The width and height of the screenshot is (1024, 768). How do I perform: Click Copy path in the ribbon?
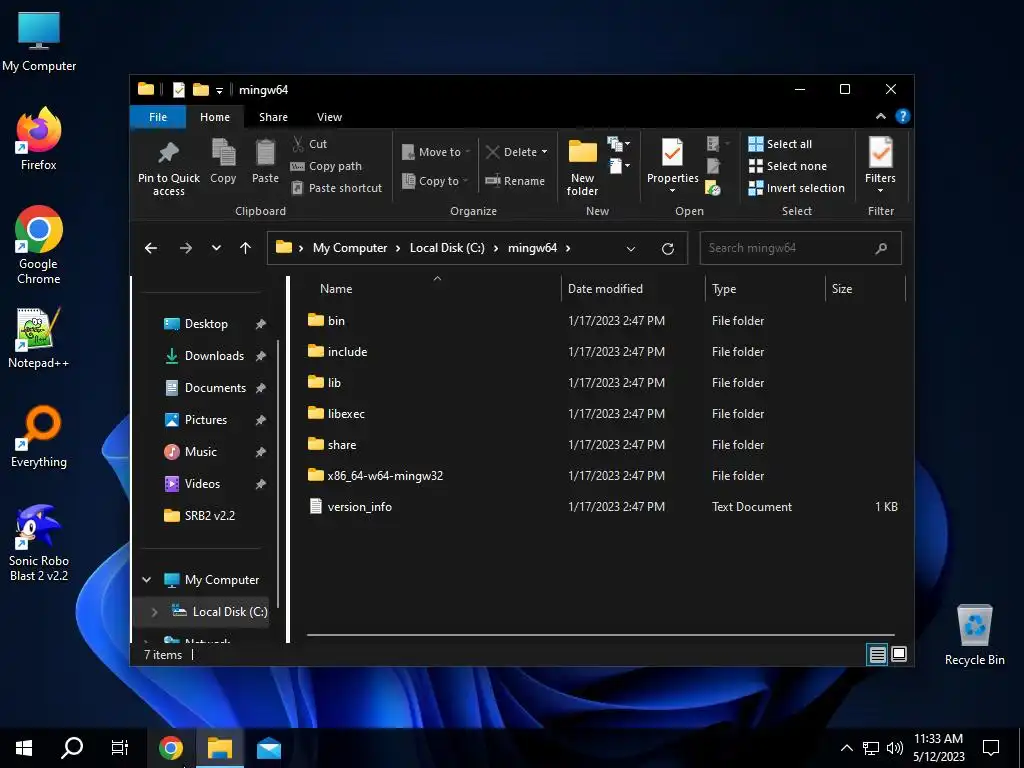(326, 166)
